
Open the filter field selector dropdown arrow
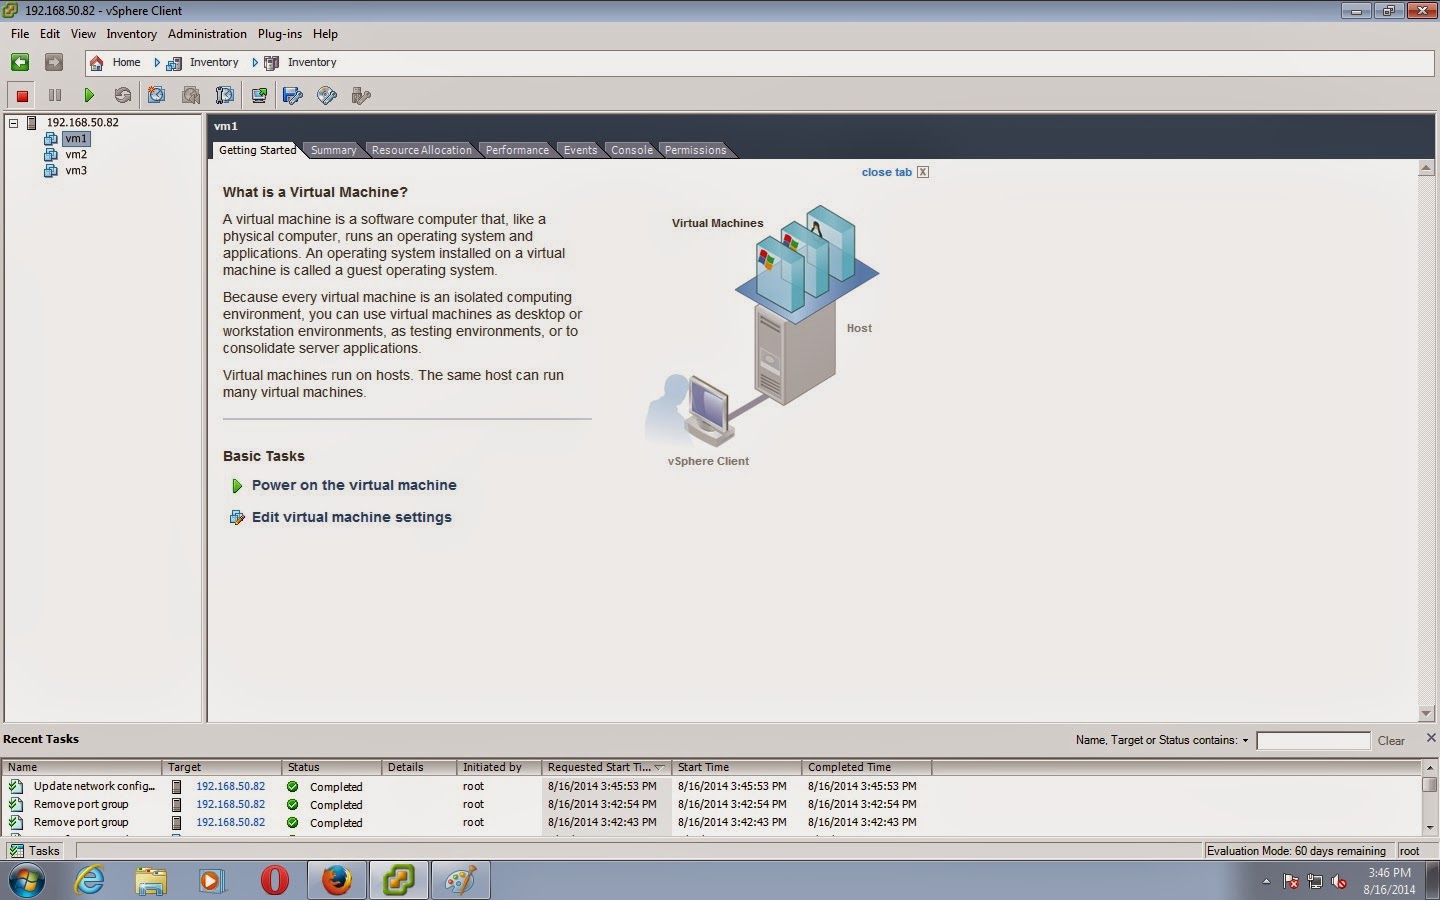point(1245,741)
